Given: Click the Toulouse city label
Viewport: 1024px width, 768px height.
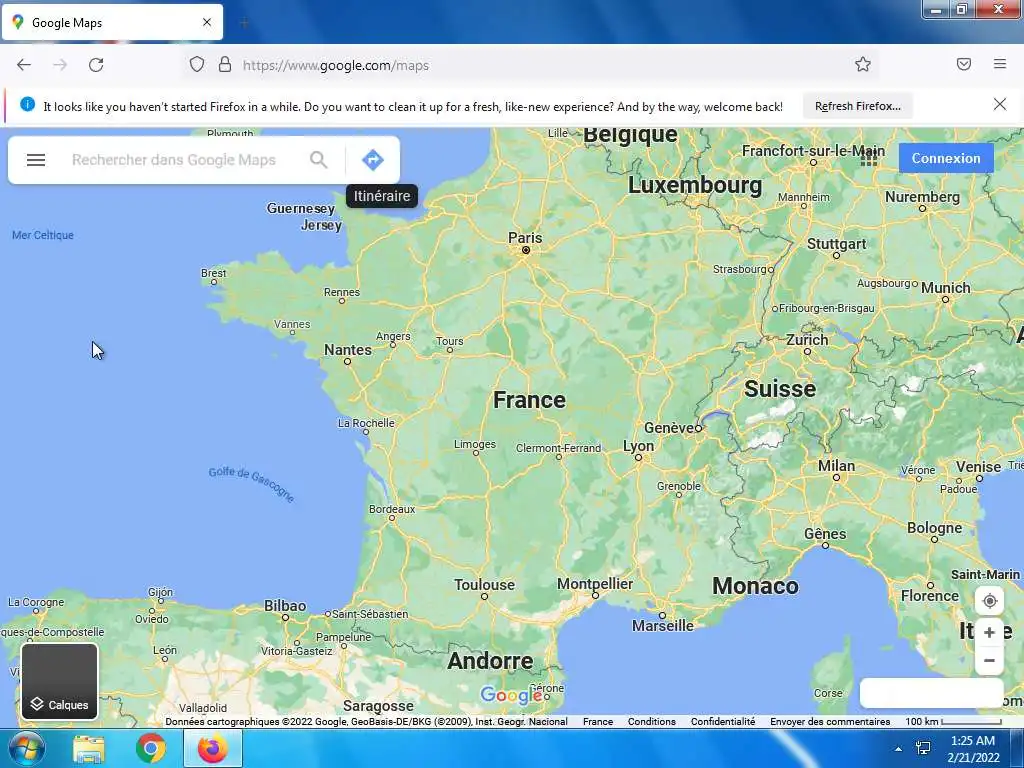Looking at the screenshot, I should click(485, 584).
